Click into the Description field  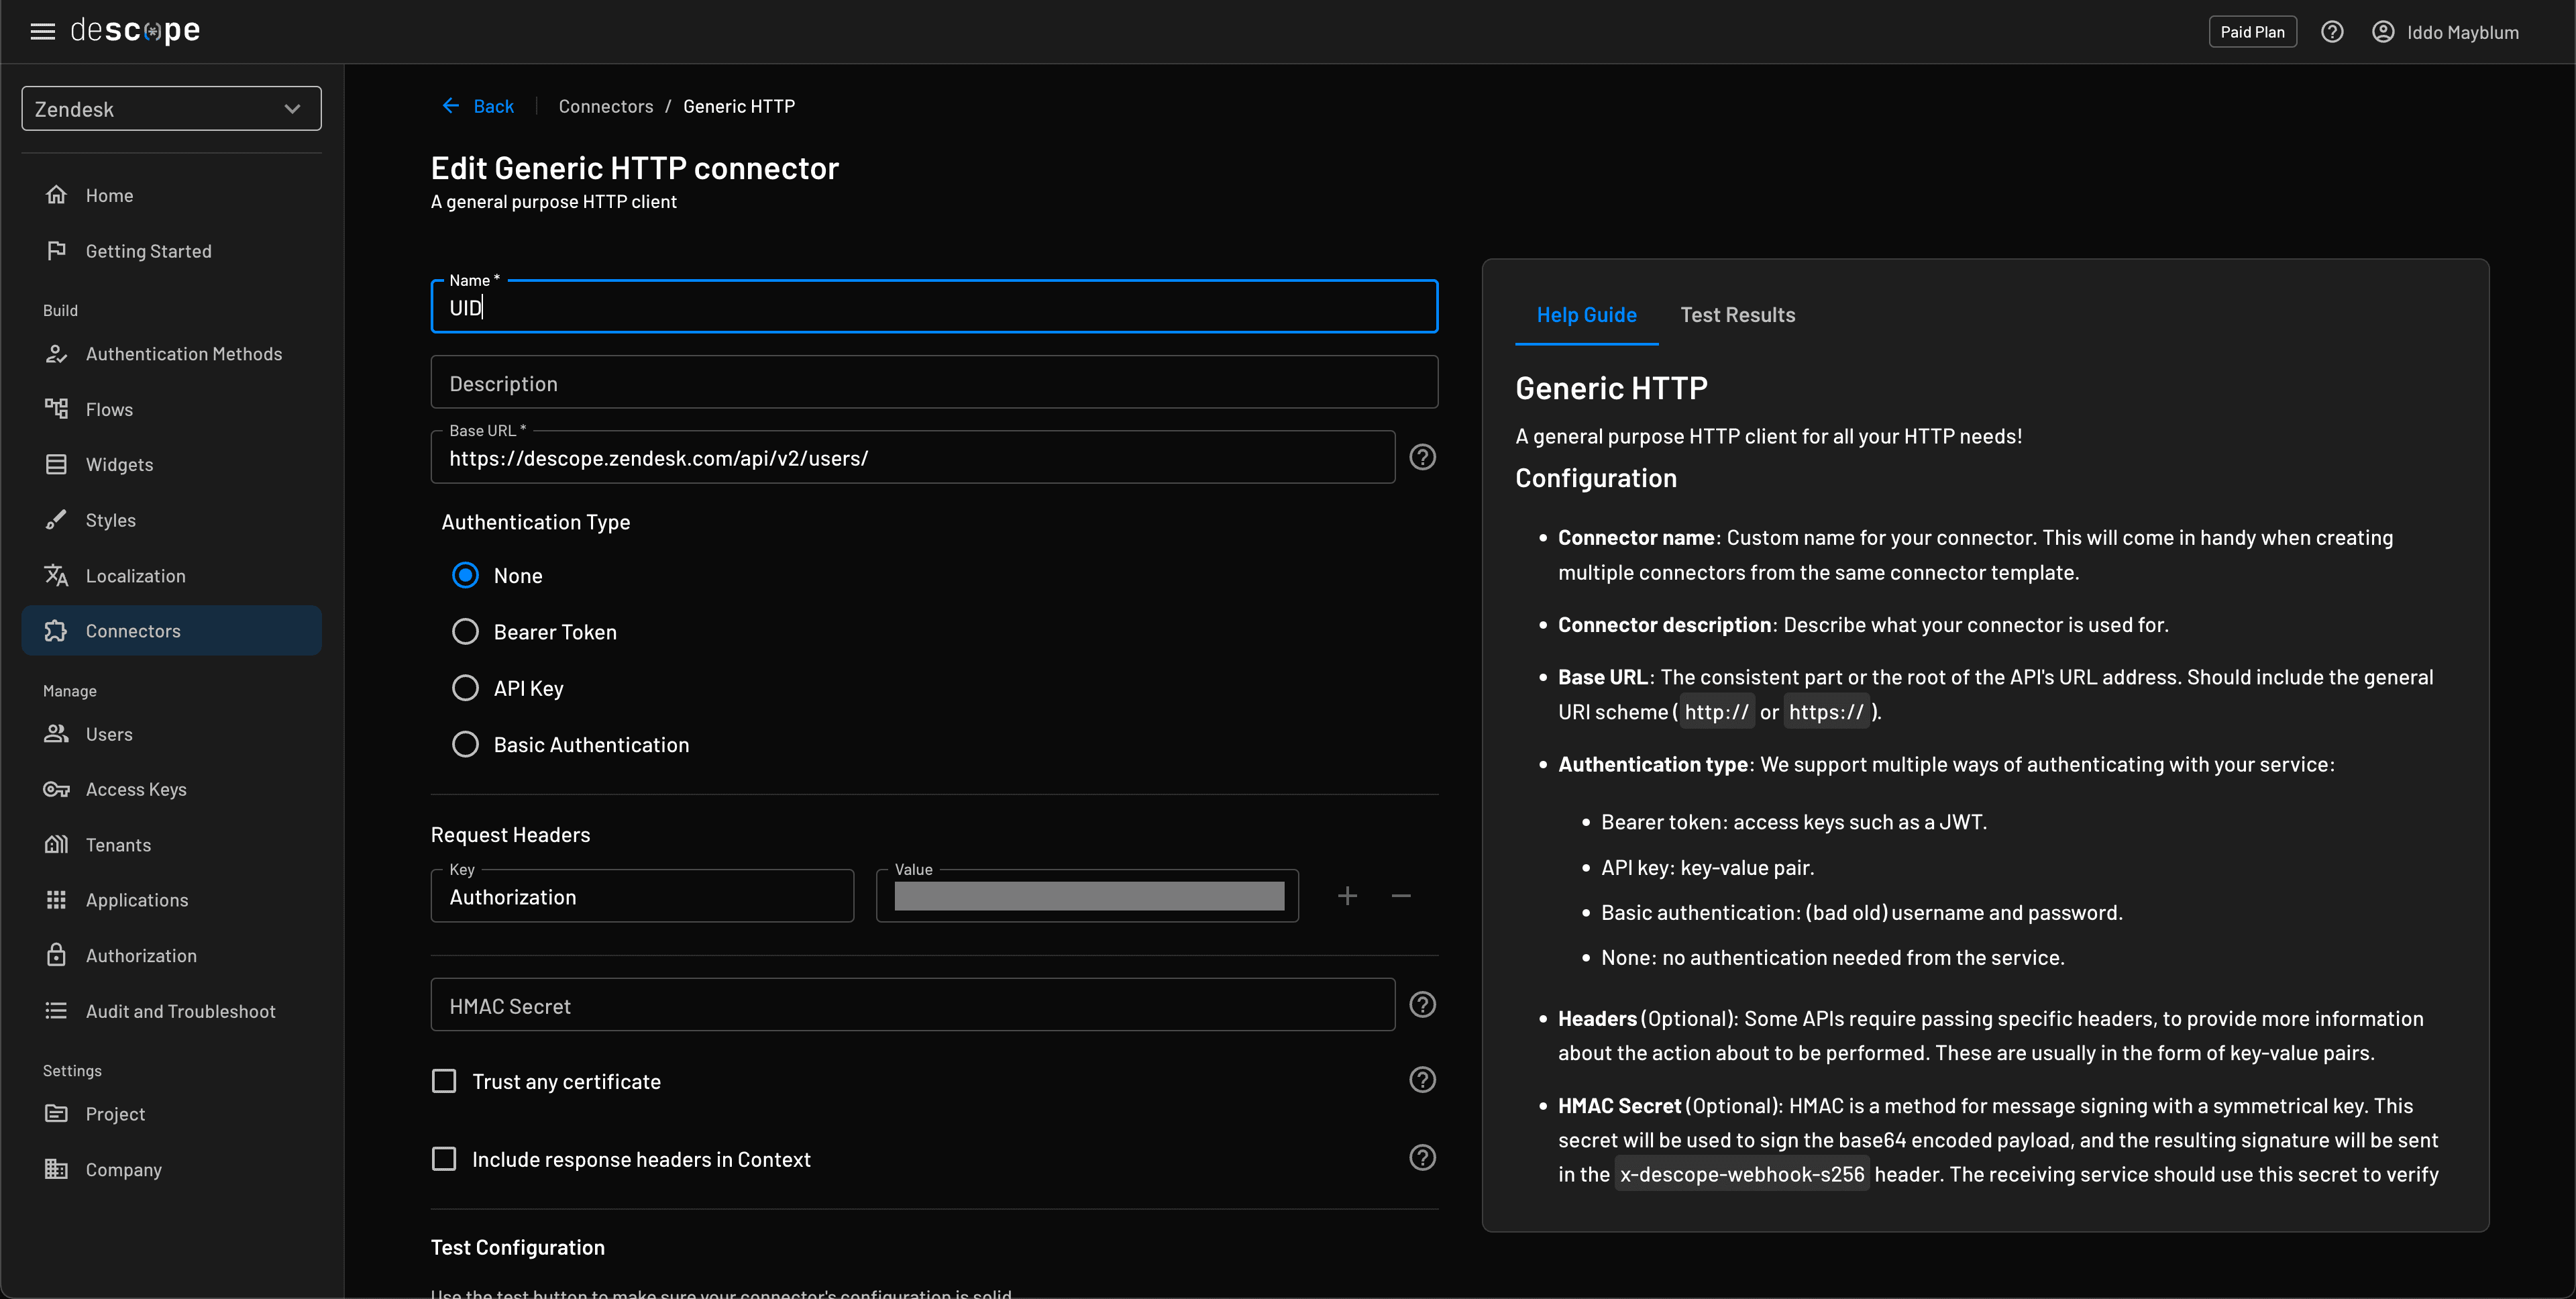point(934,383)
